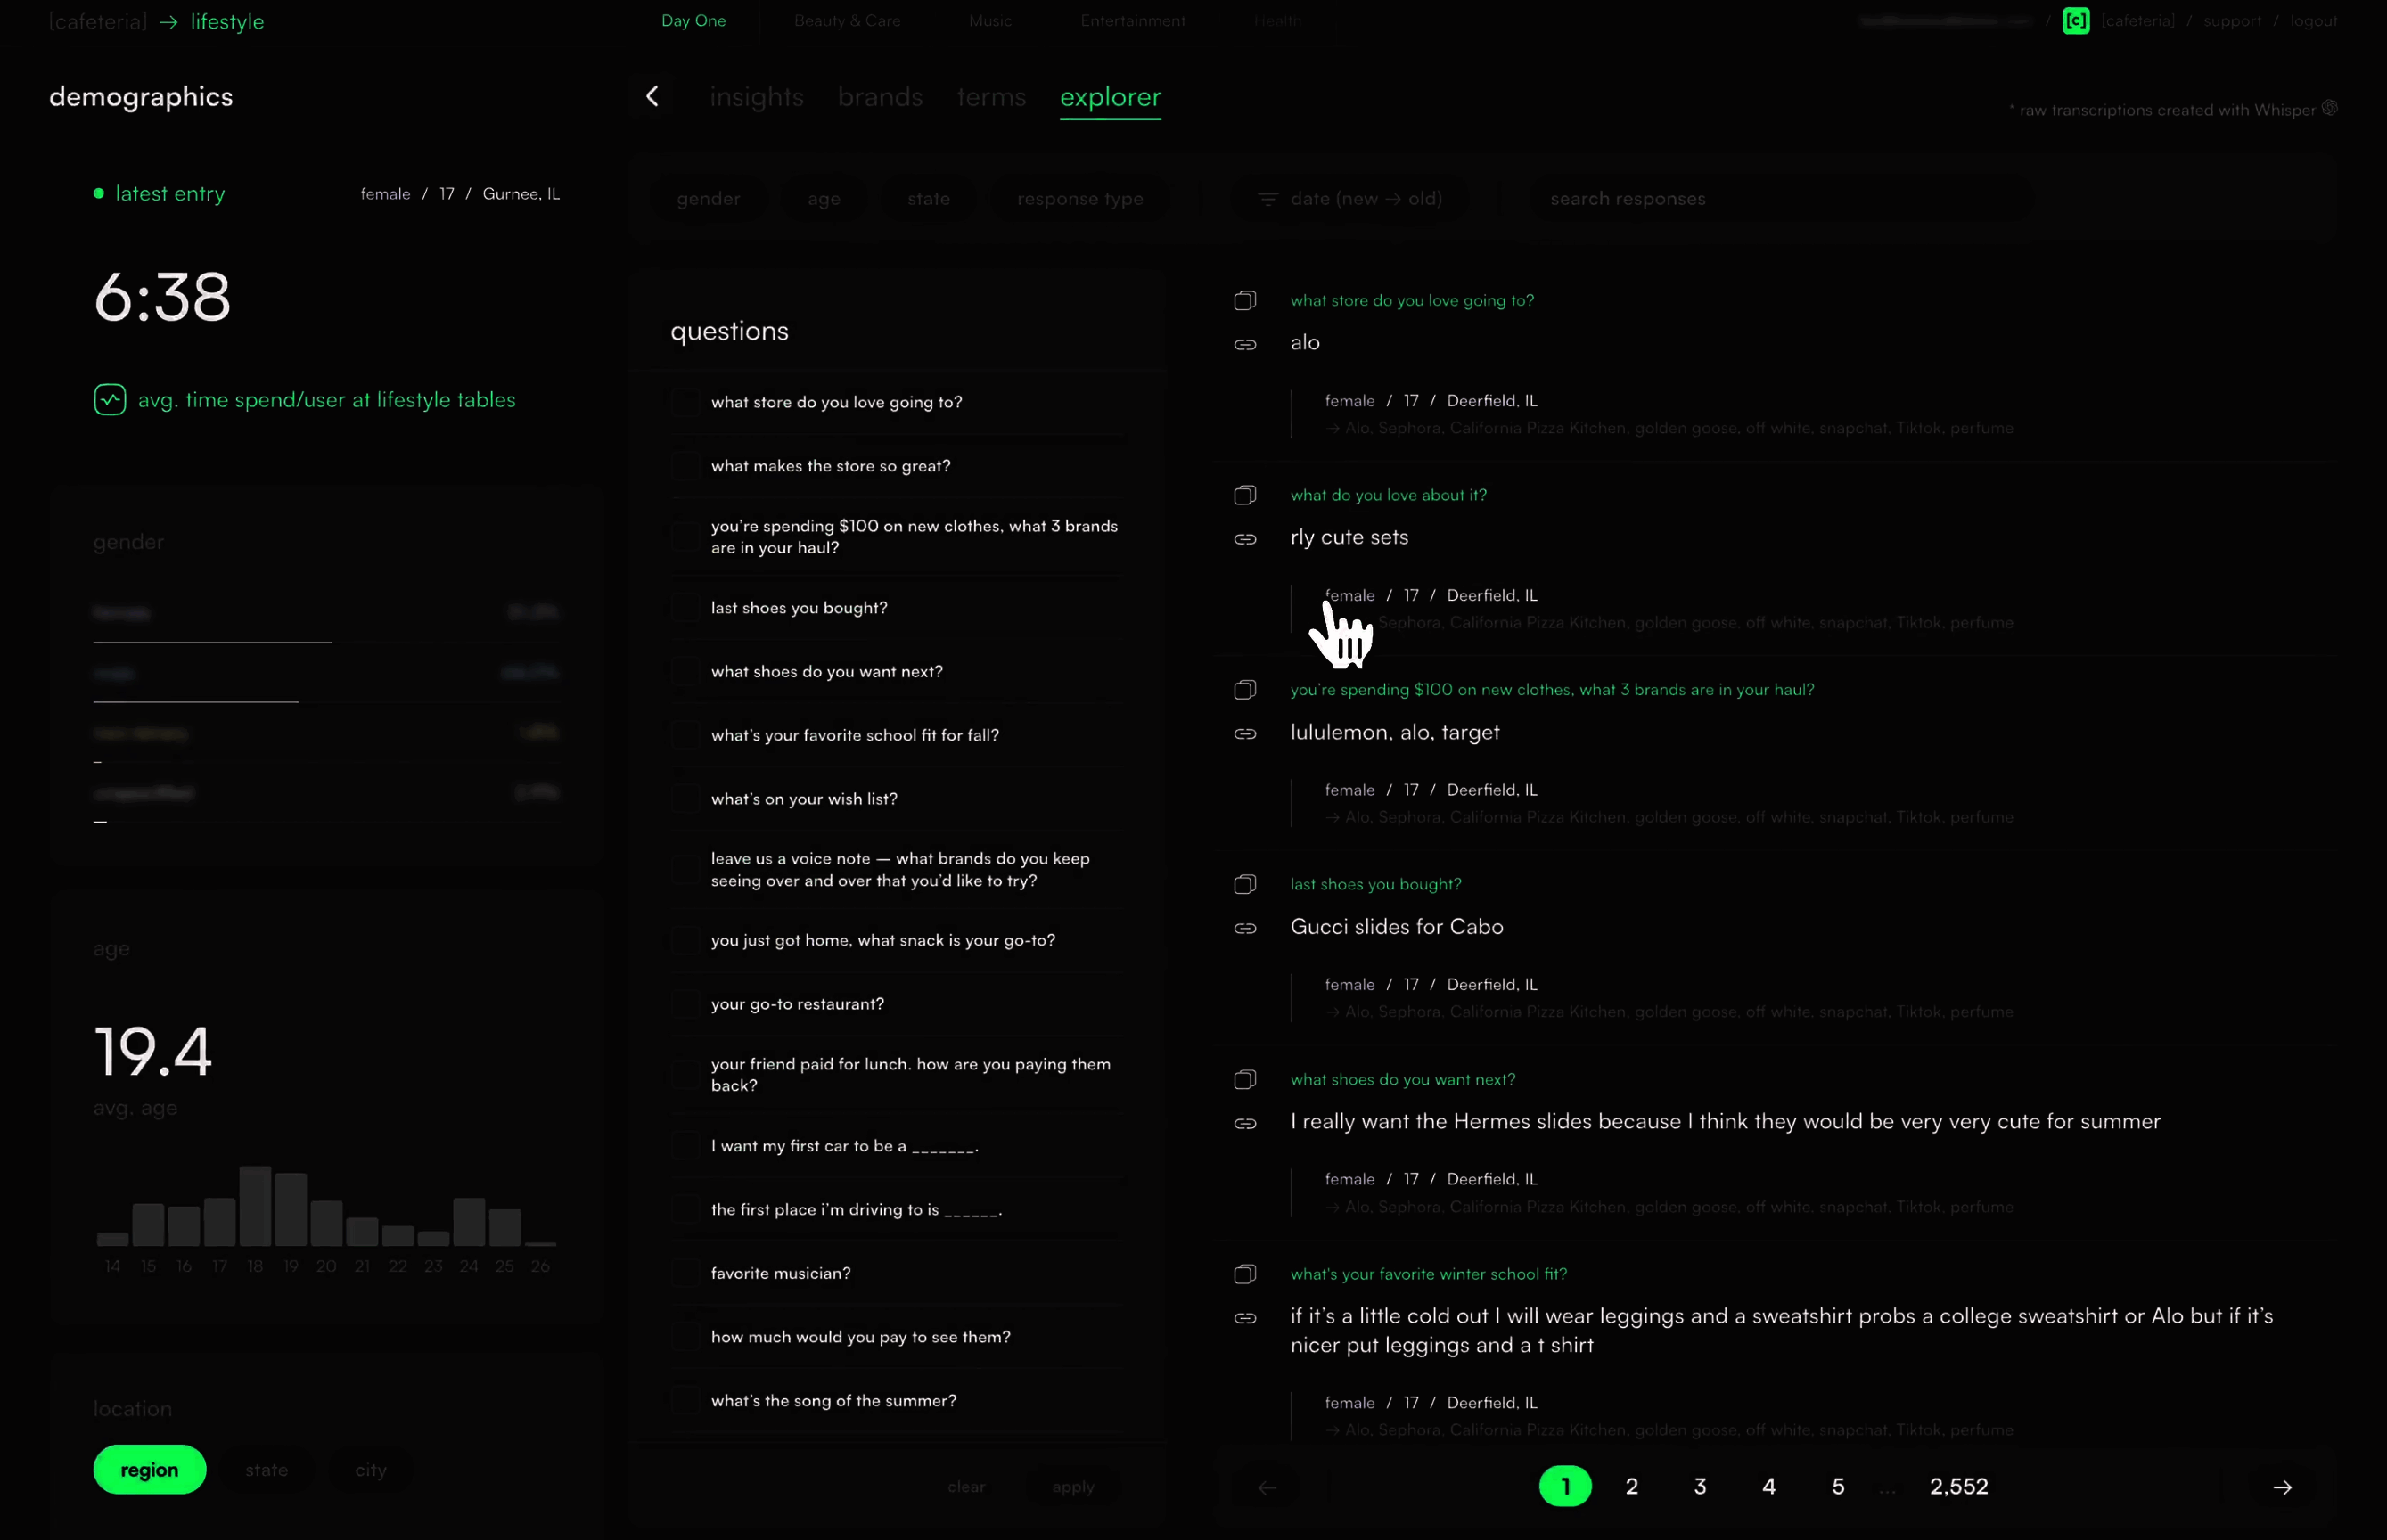Open the gender filter dropdown
This screenshot has height=1540, width=2387.
click(x=708, y=199)
